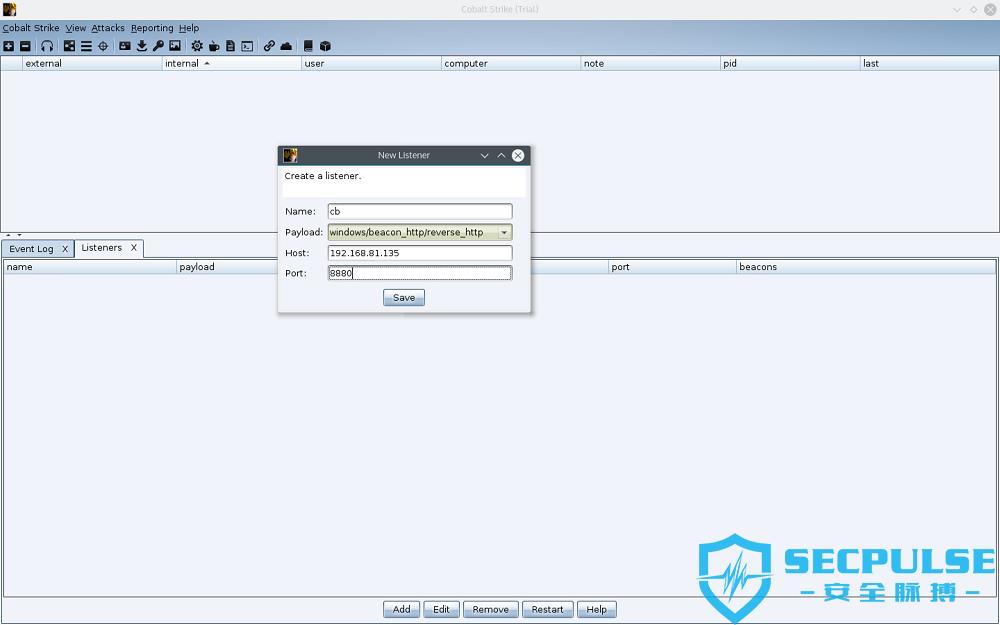The image size is (1000, 625).
Task: Click the coffee cup Java applet icon
Action: pos(214,46)
